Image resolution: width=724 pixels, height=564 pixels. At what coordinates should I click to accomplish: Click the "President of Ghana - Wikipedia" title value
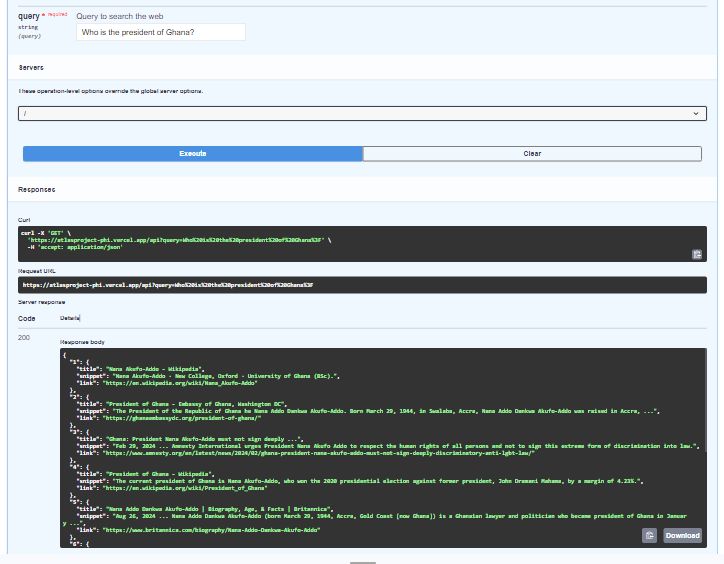160,474
